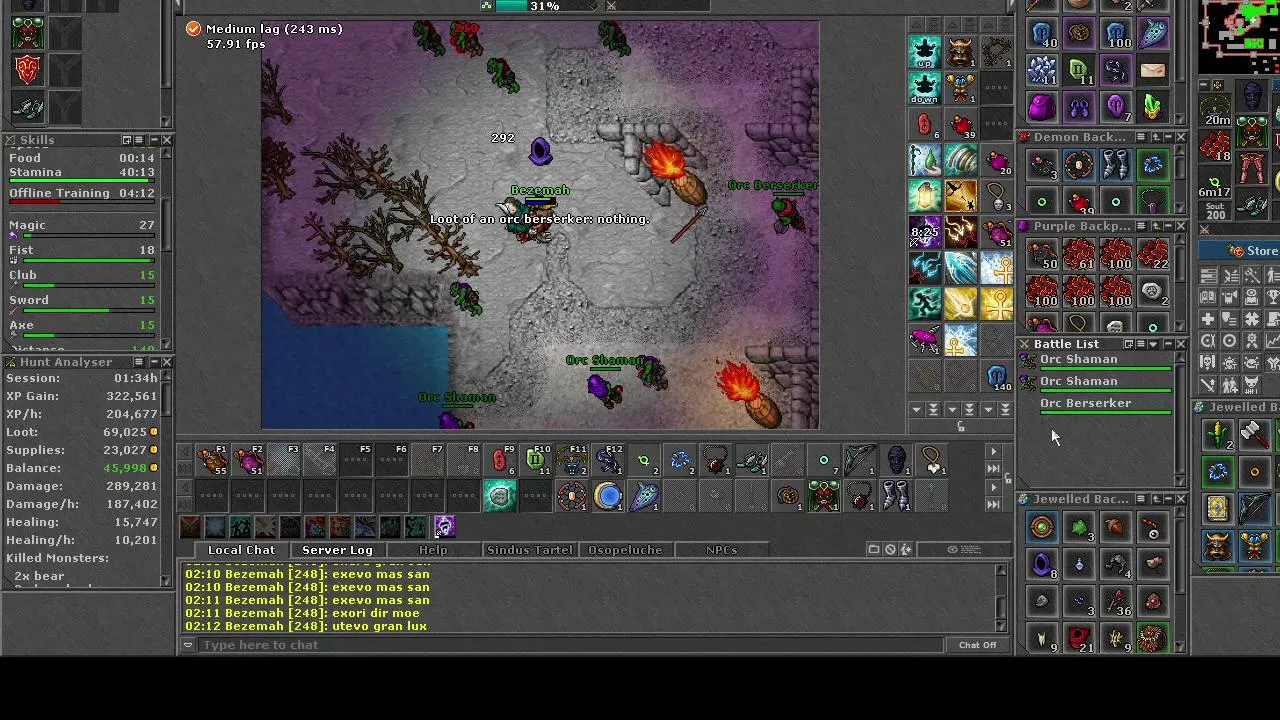The image size is (1280, 720).
Task: Click the 'utevo gran lux' chat line
Action: [x=306, y=626]
